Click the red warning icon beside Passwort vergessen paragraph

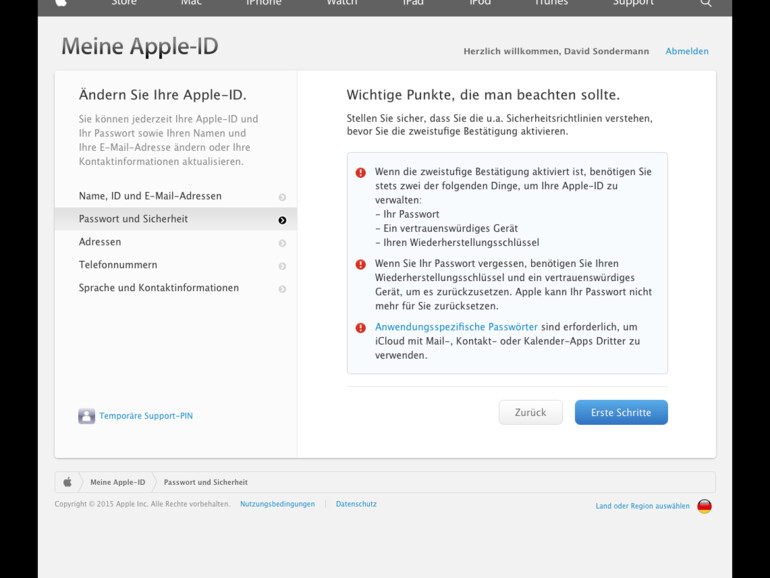coord(360,264)
